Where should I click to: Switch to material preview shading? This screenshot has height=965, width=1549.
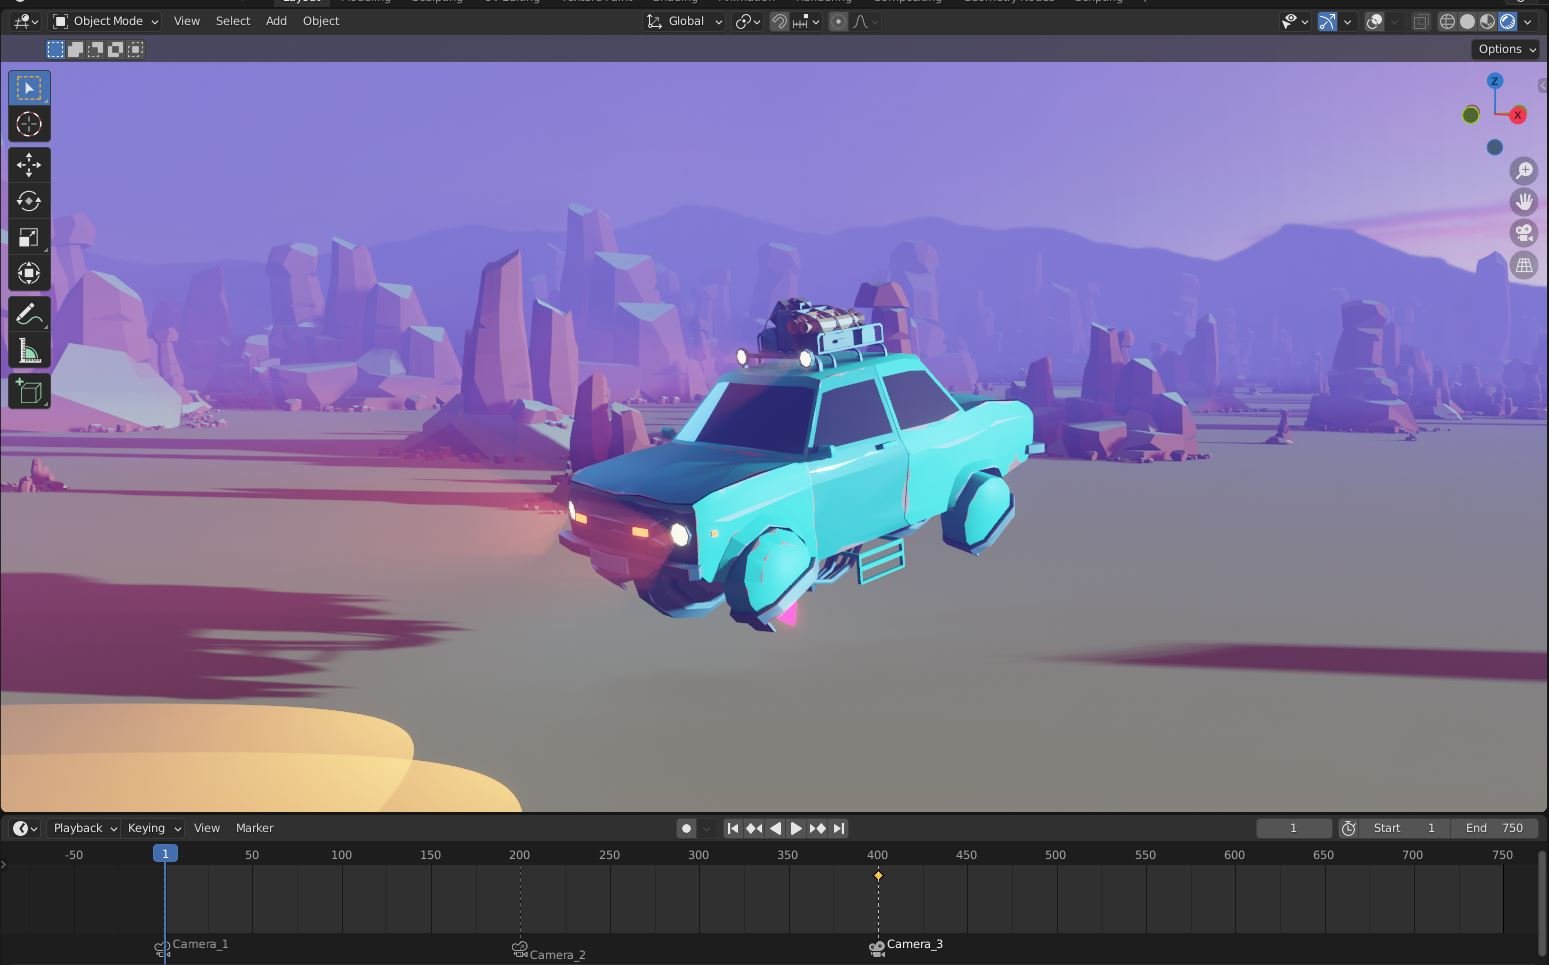1487,21
